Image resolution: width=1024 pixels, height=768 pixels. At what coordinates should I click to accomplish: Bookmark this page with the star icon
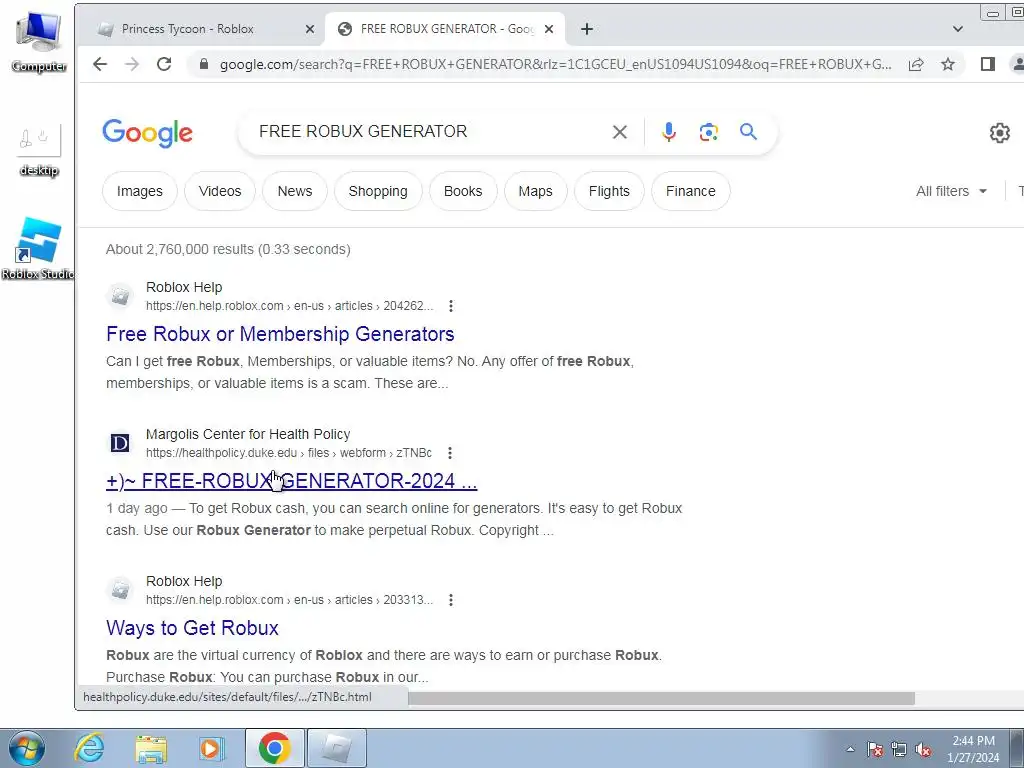(x=948, y=64)
